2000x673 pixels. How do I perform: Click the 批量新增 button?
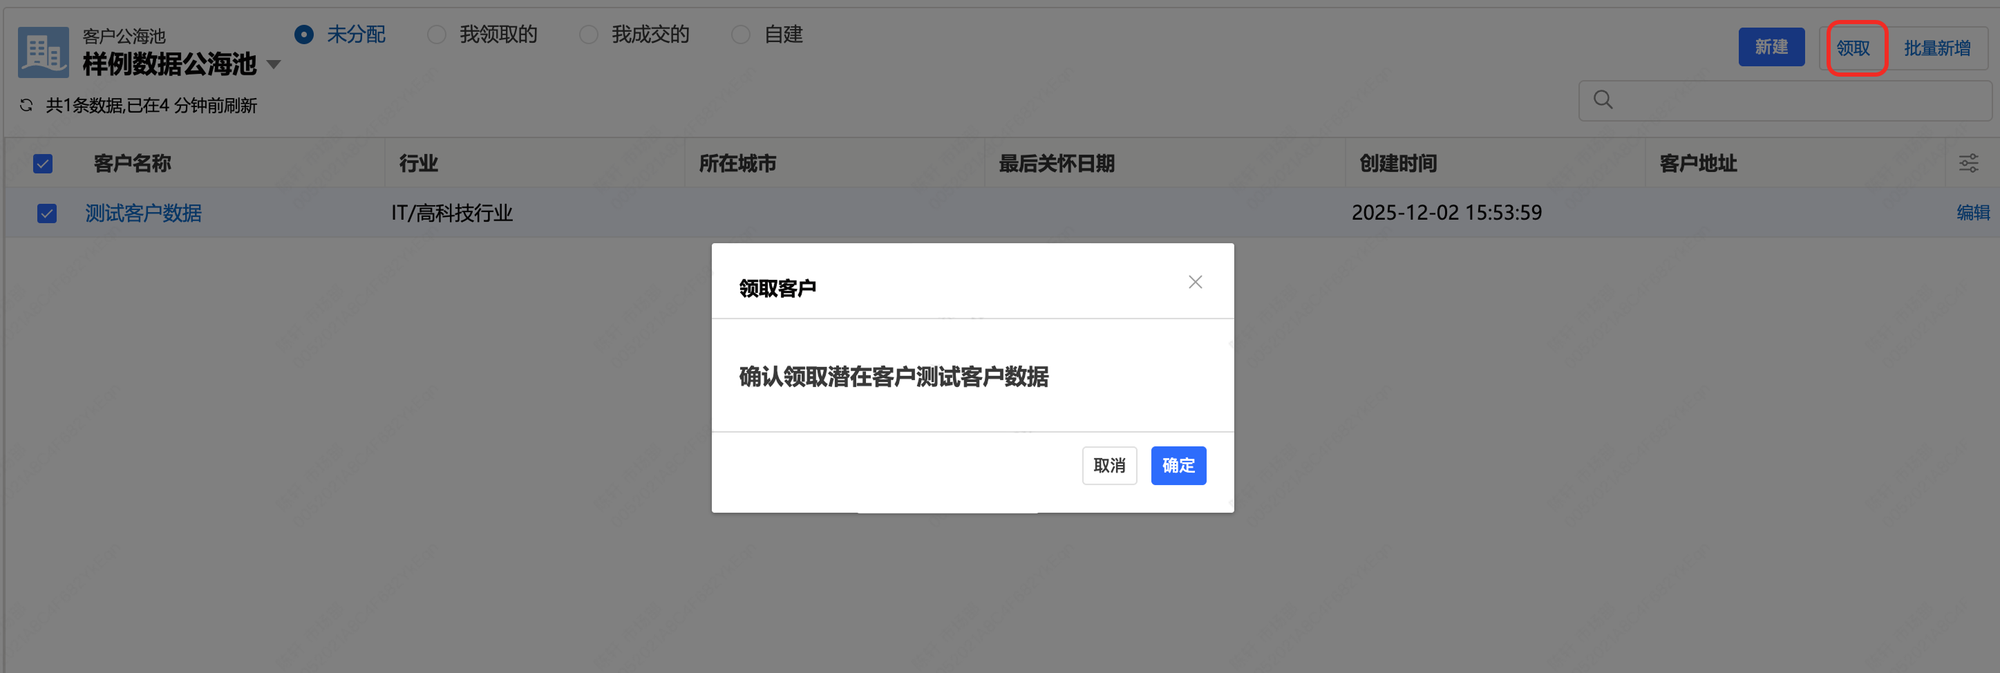[x=1936, y=48]
